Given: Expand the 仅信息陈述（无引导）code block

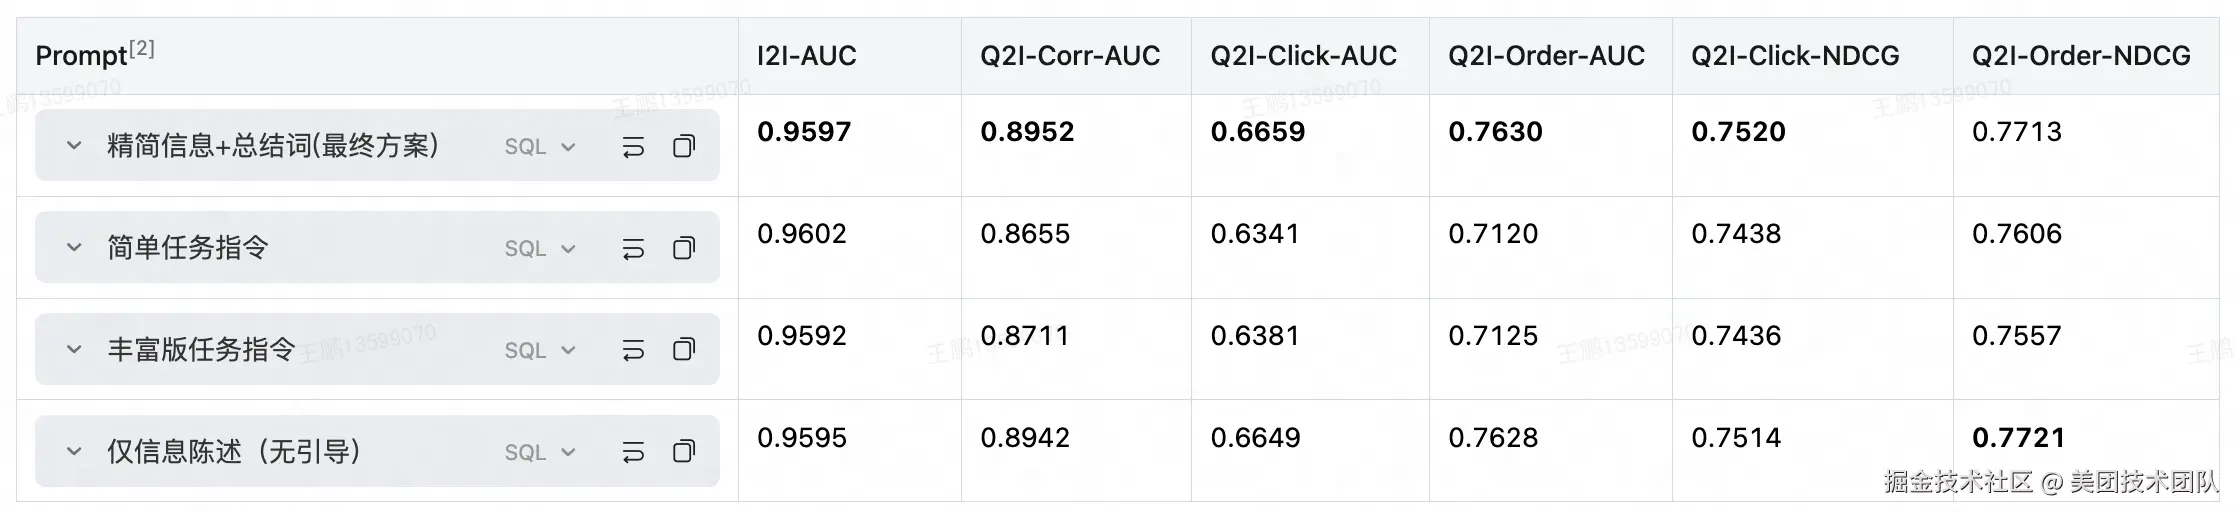Looking at the screenshot, I should click(x=74, y=451).
